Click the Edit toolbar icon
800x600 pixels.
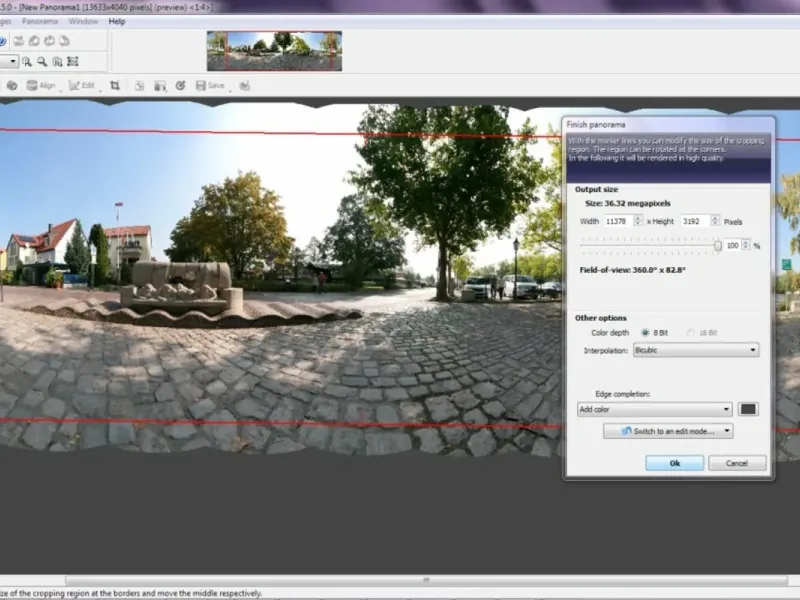point(81,86)
